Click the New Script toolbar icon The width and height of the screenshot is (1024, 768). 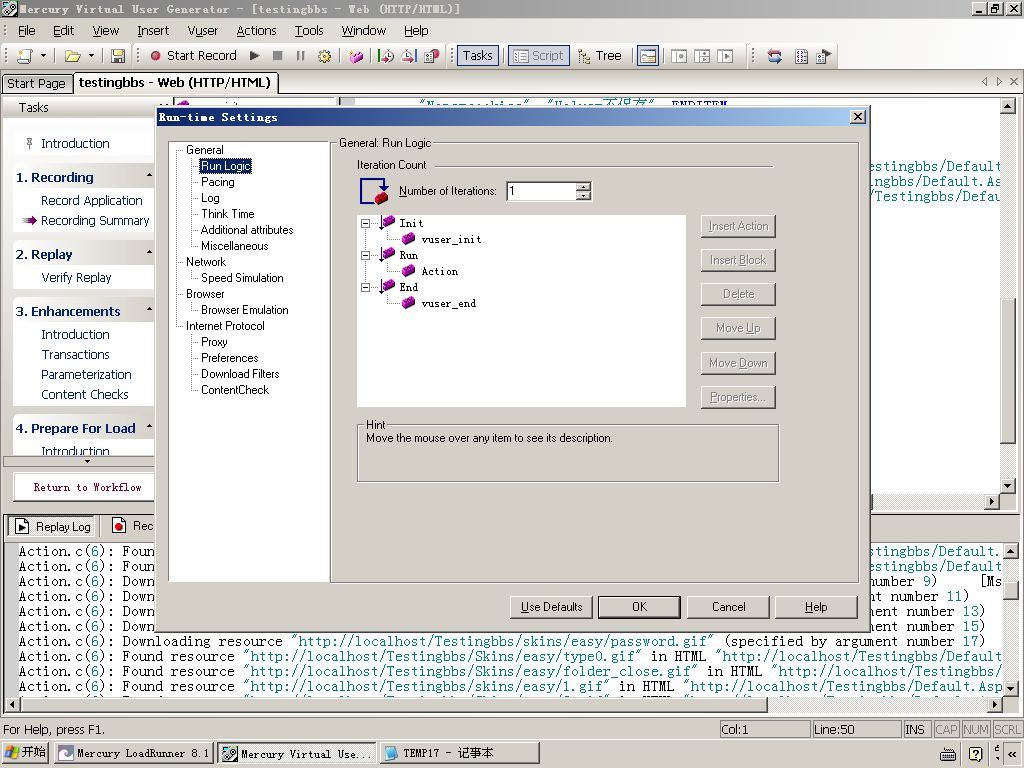(24, 56)
